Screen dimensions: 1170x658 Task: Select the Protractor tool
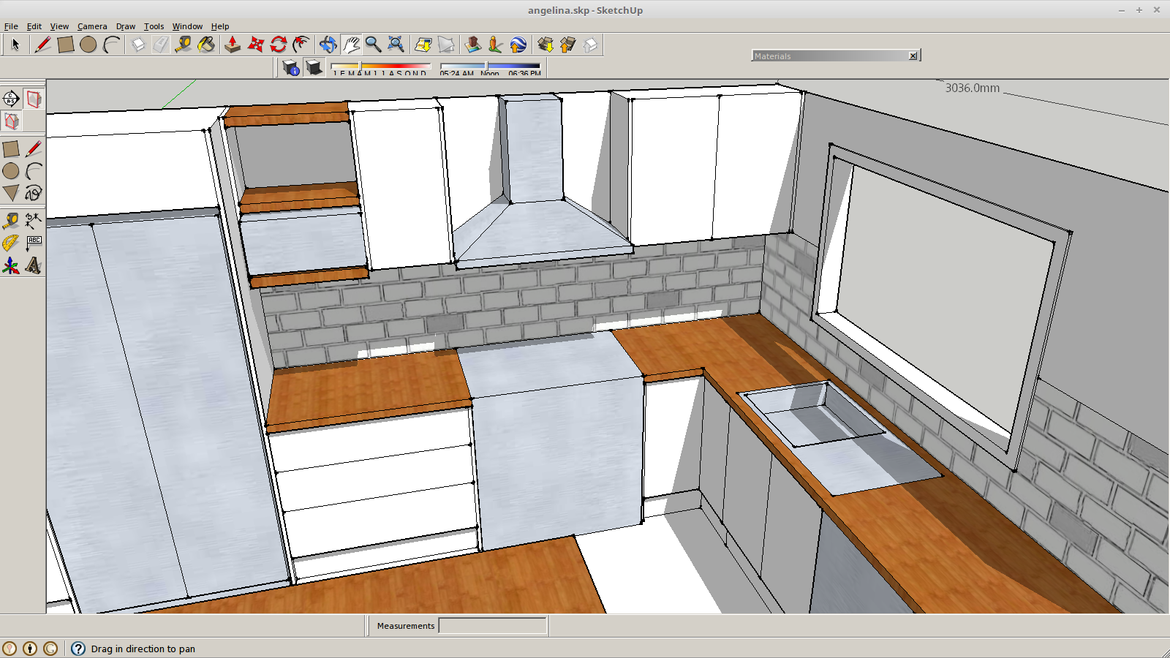point(10,243)
